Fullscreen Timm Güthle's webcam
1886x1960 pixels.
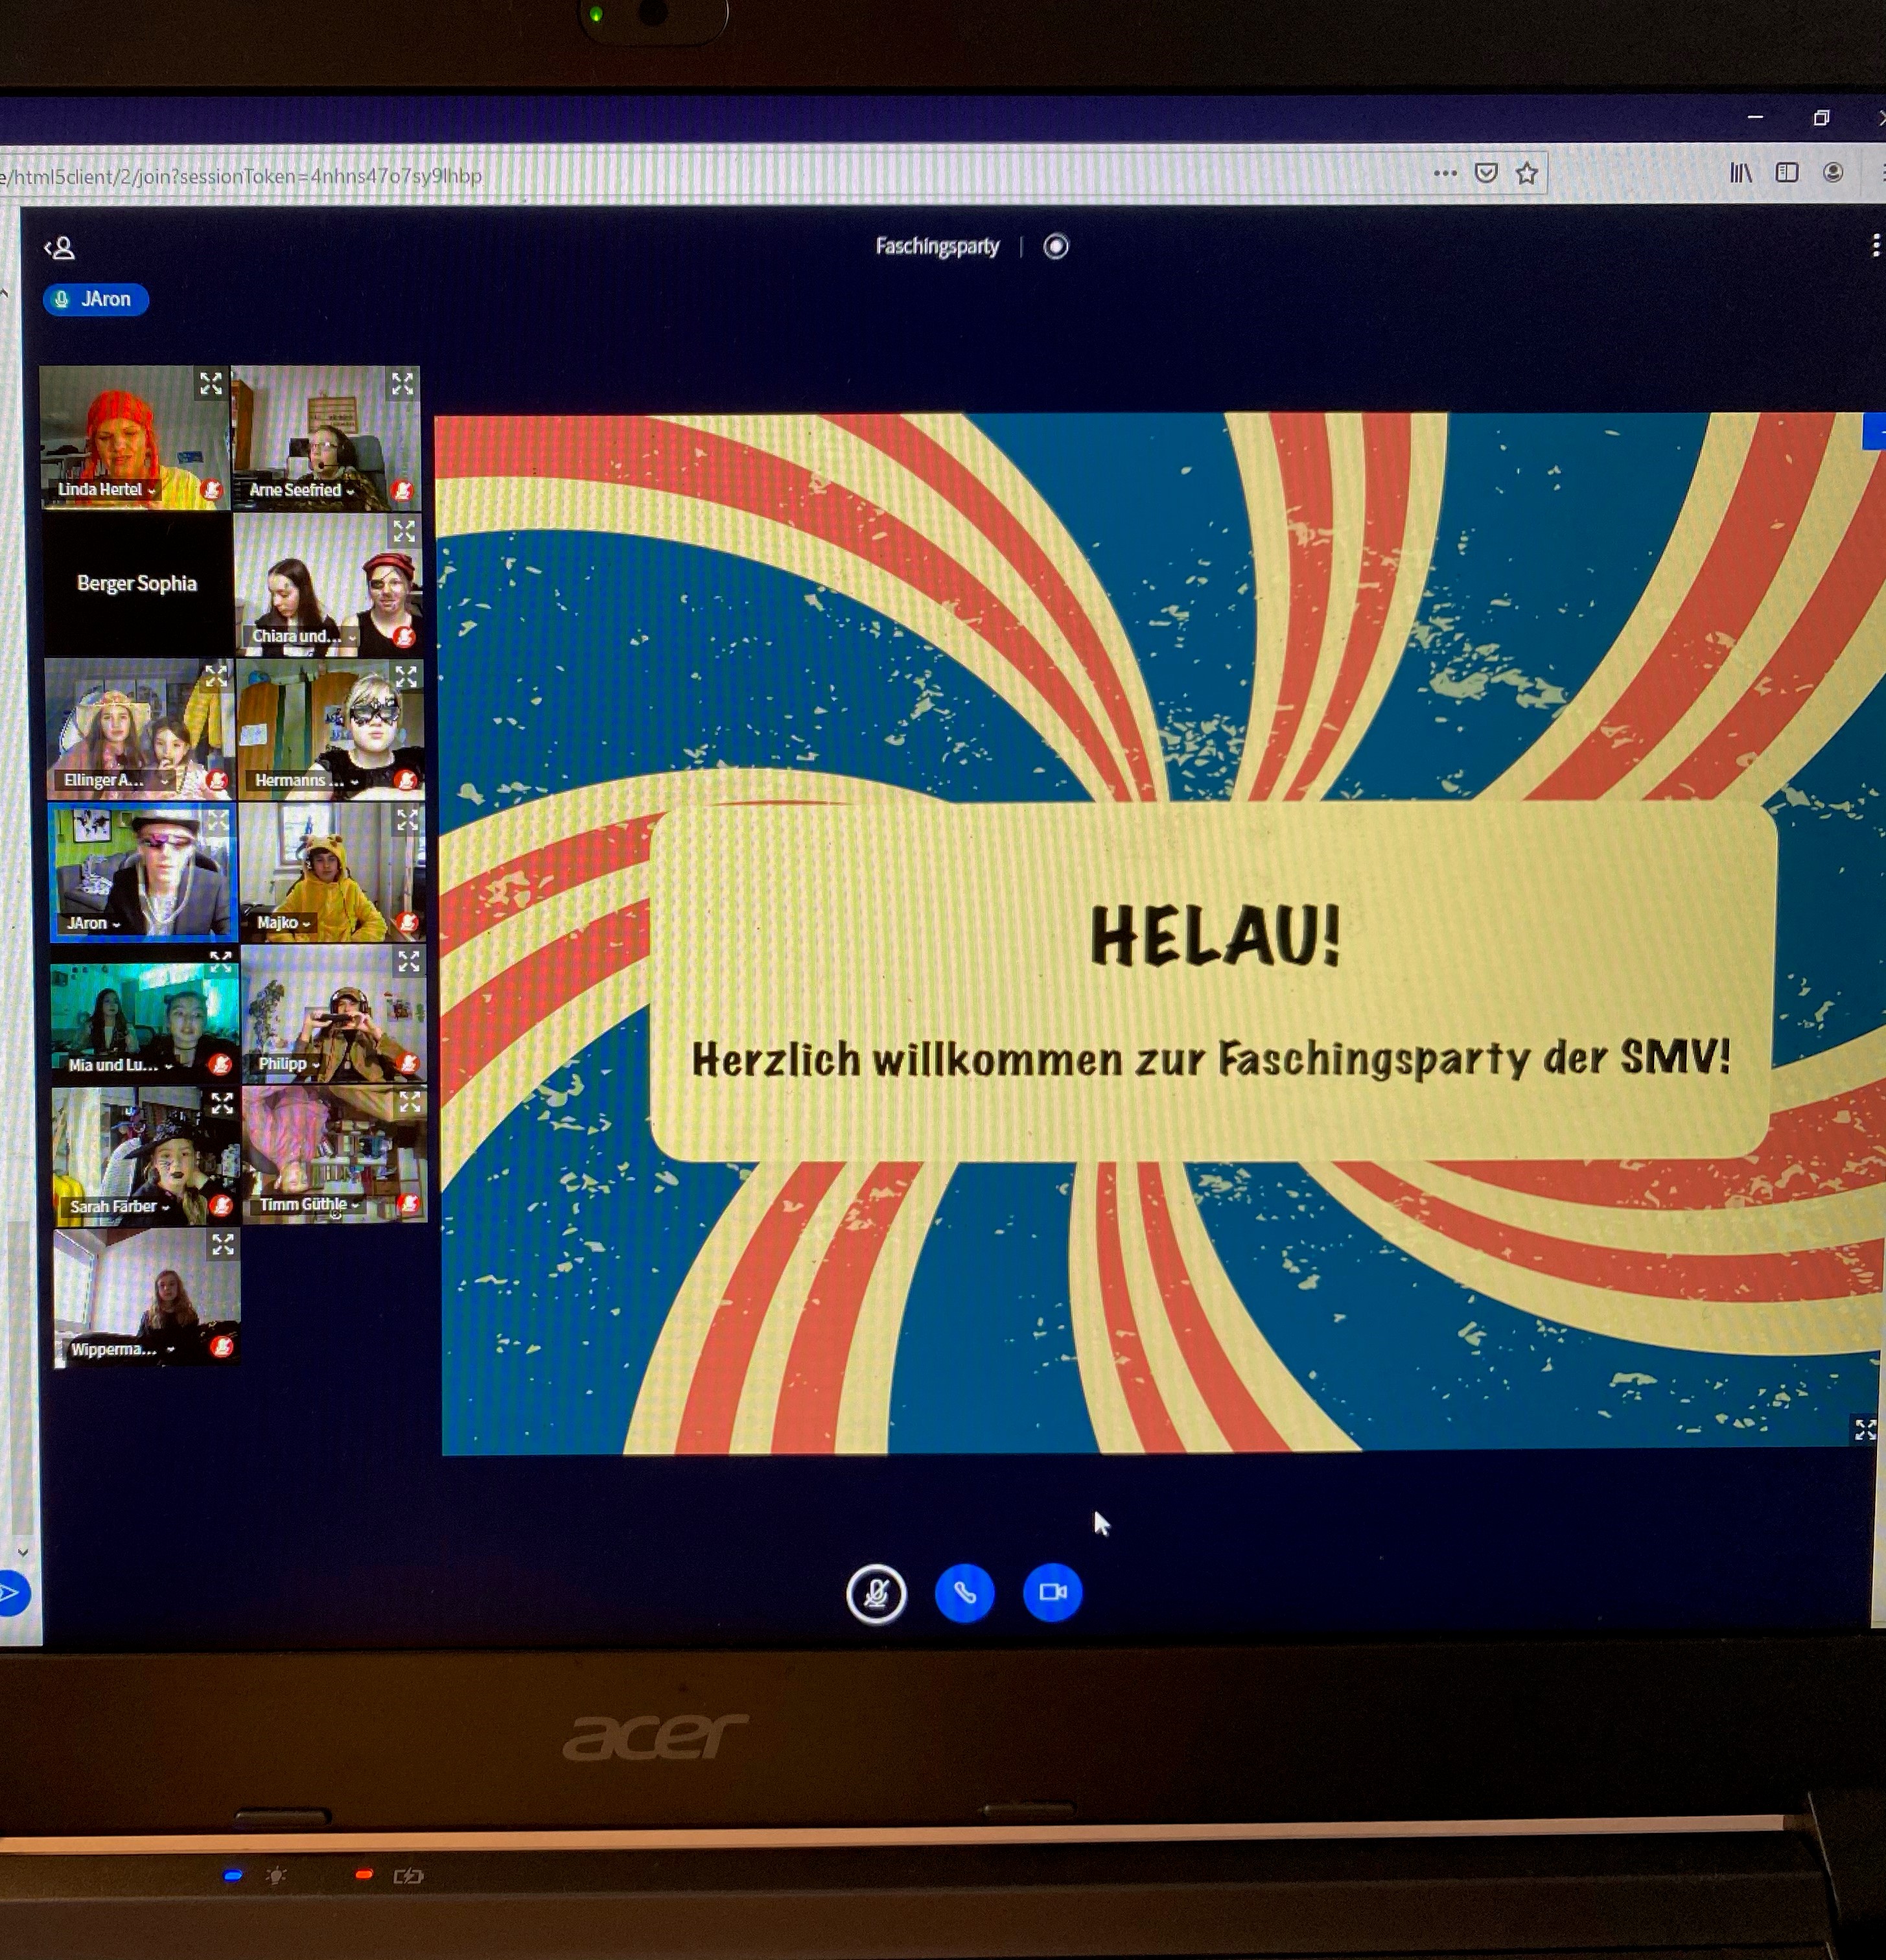[x=410, y=1102]
